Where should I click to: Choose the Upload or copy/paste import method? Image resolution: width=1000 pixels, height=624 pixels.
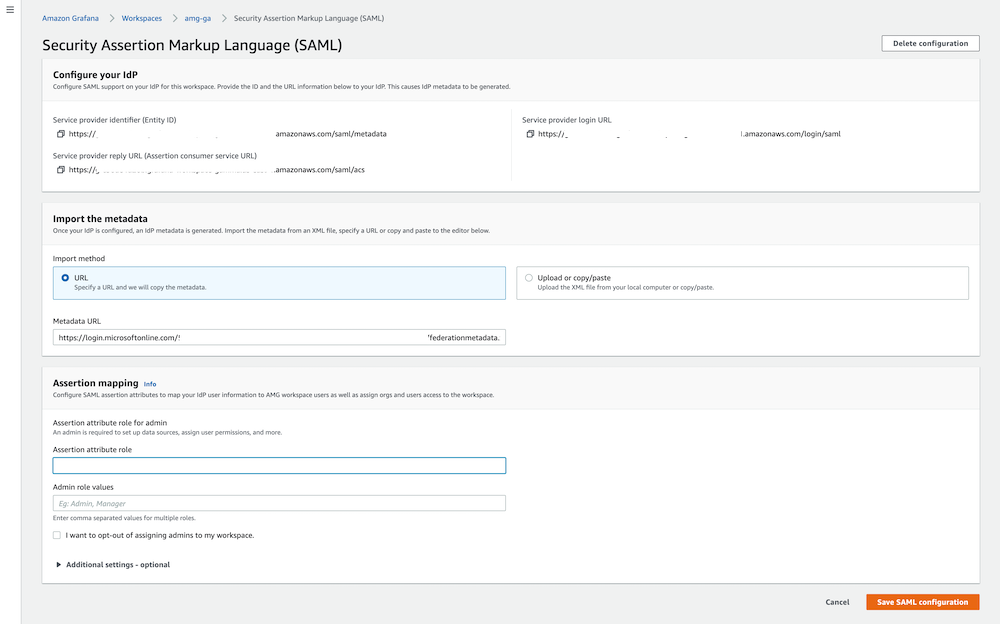528,277
